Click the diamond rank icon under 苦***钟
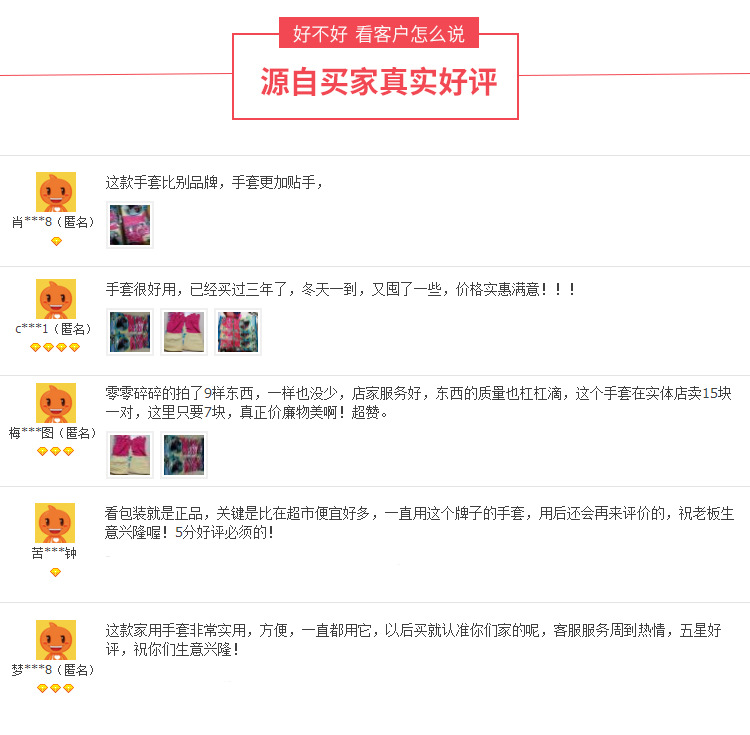 55,572
